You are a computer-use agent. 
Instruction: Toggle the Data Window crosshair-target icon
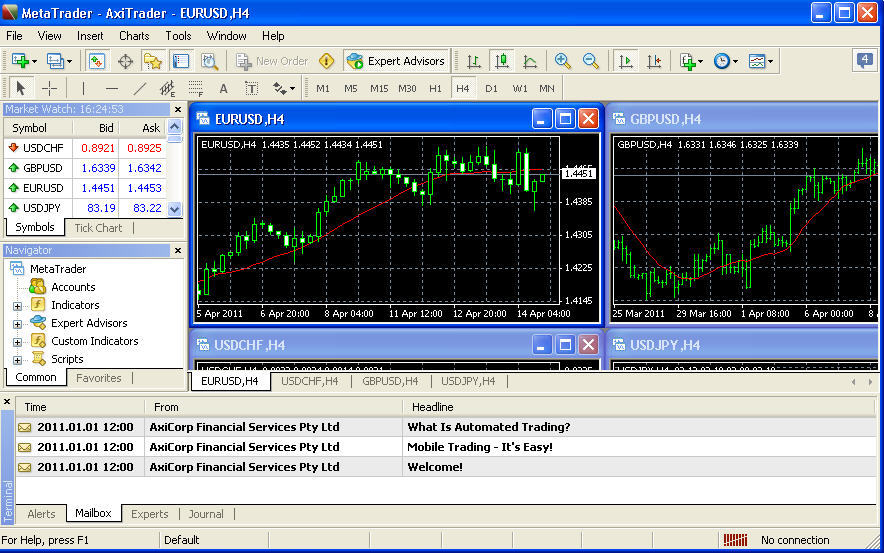125,61
